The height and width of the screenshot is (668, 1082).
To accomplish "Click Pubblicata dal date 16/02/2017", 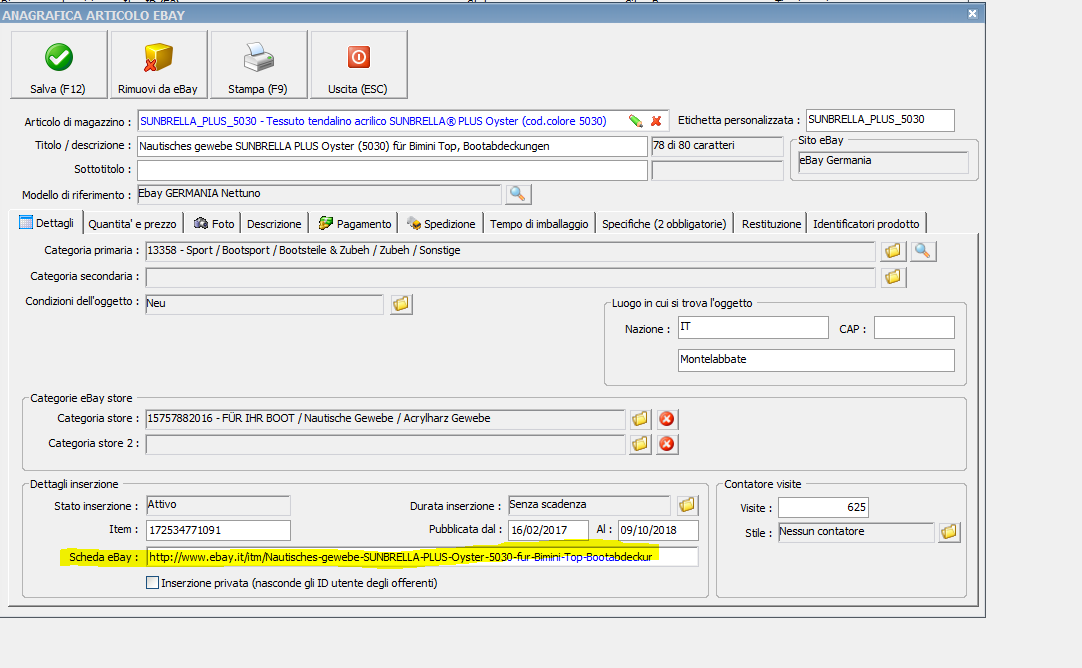I will [549, 530].
